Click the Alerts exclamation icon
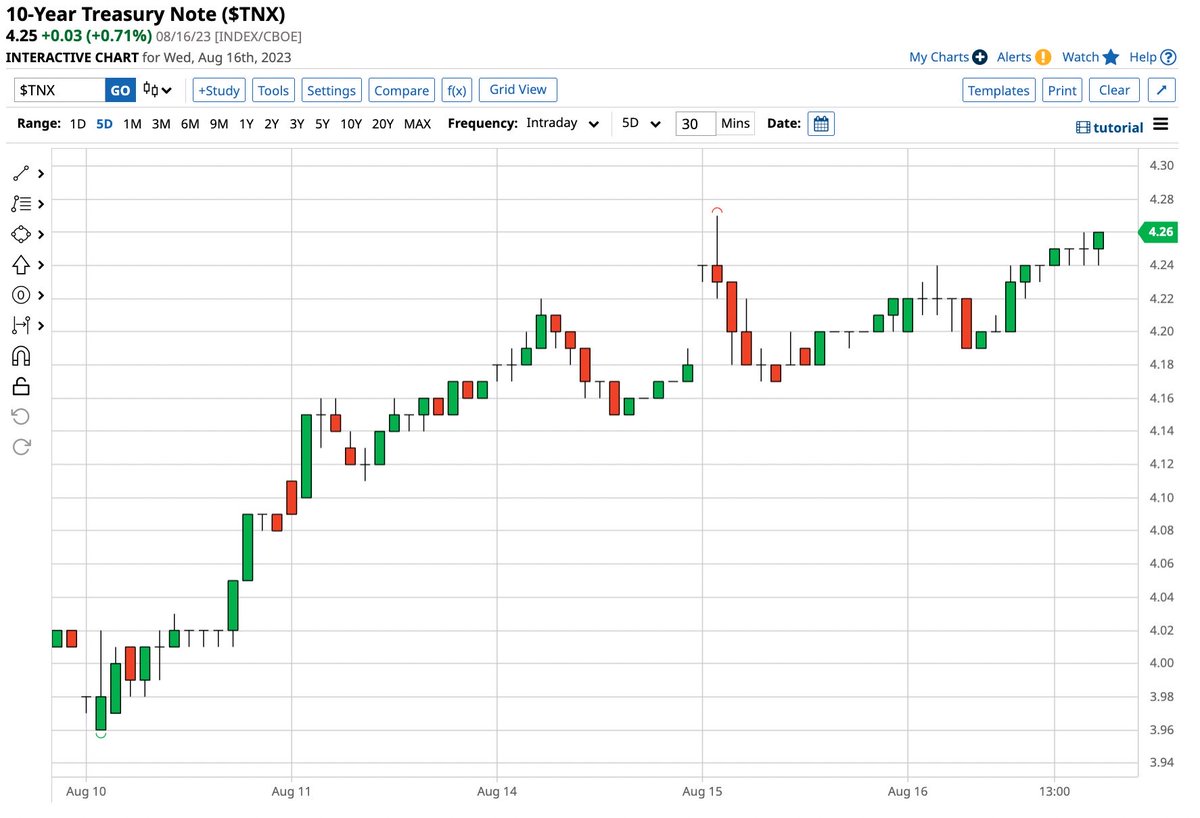The image size is (1200, 818). coord(1043,57)
